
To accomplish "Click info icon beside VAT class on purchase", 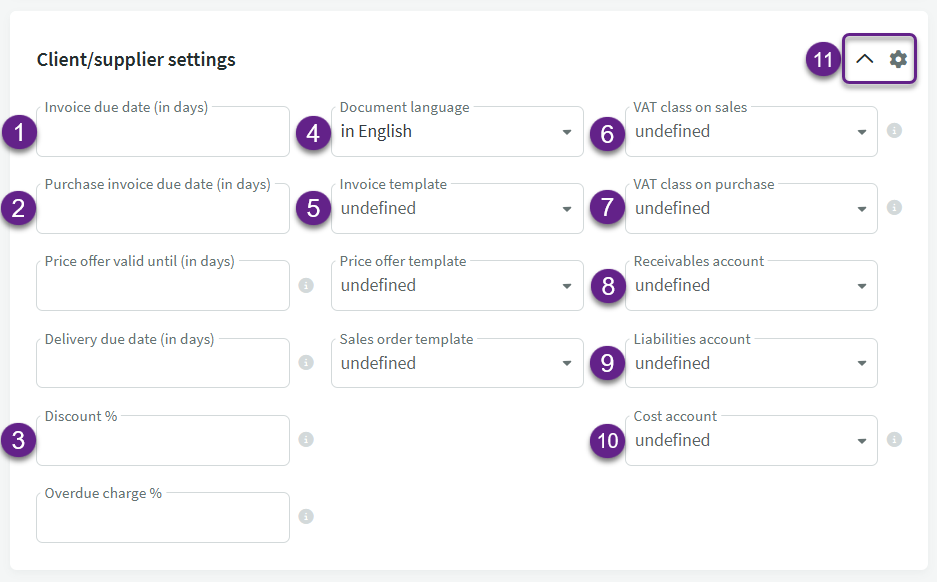I will (x=894, y=208).
